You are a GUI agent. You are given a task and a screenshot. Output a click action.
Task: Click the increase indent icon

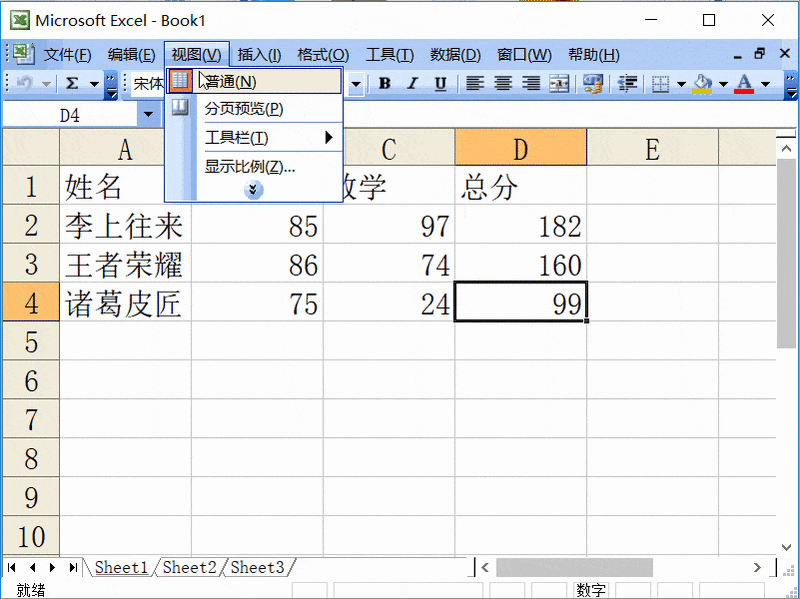click(x=626, y=83)
